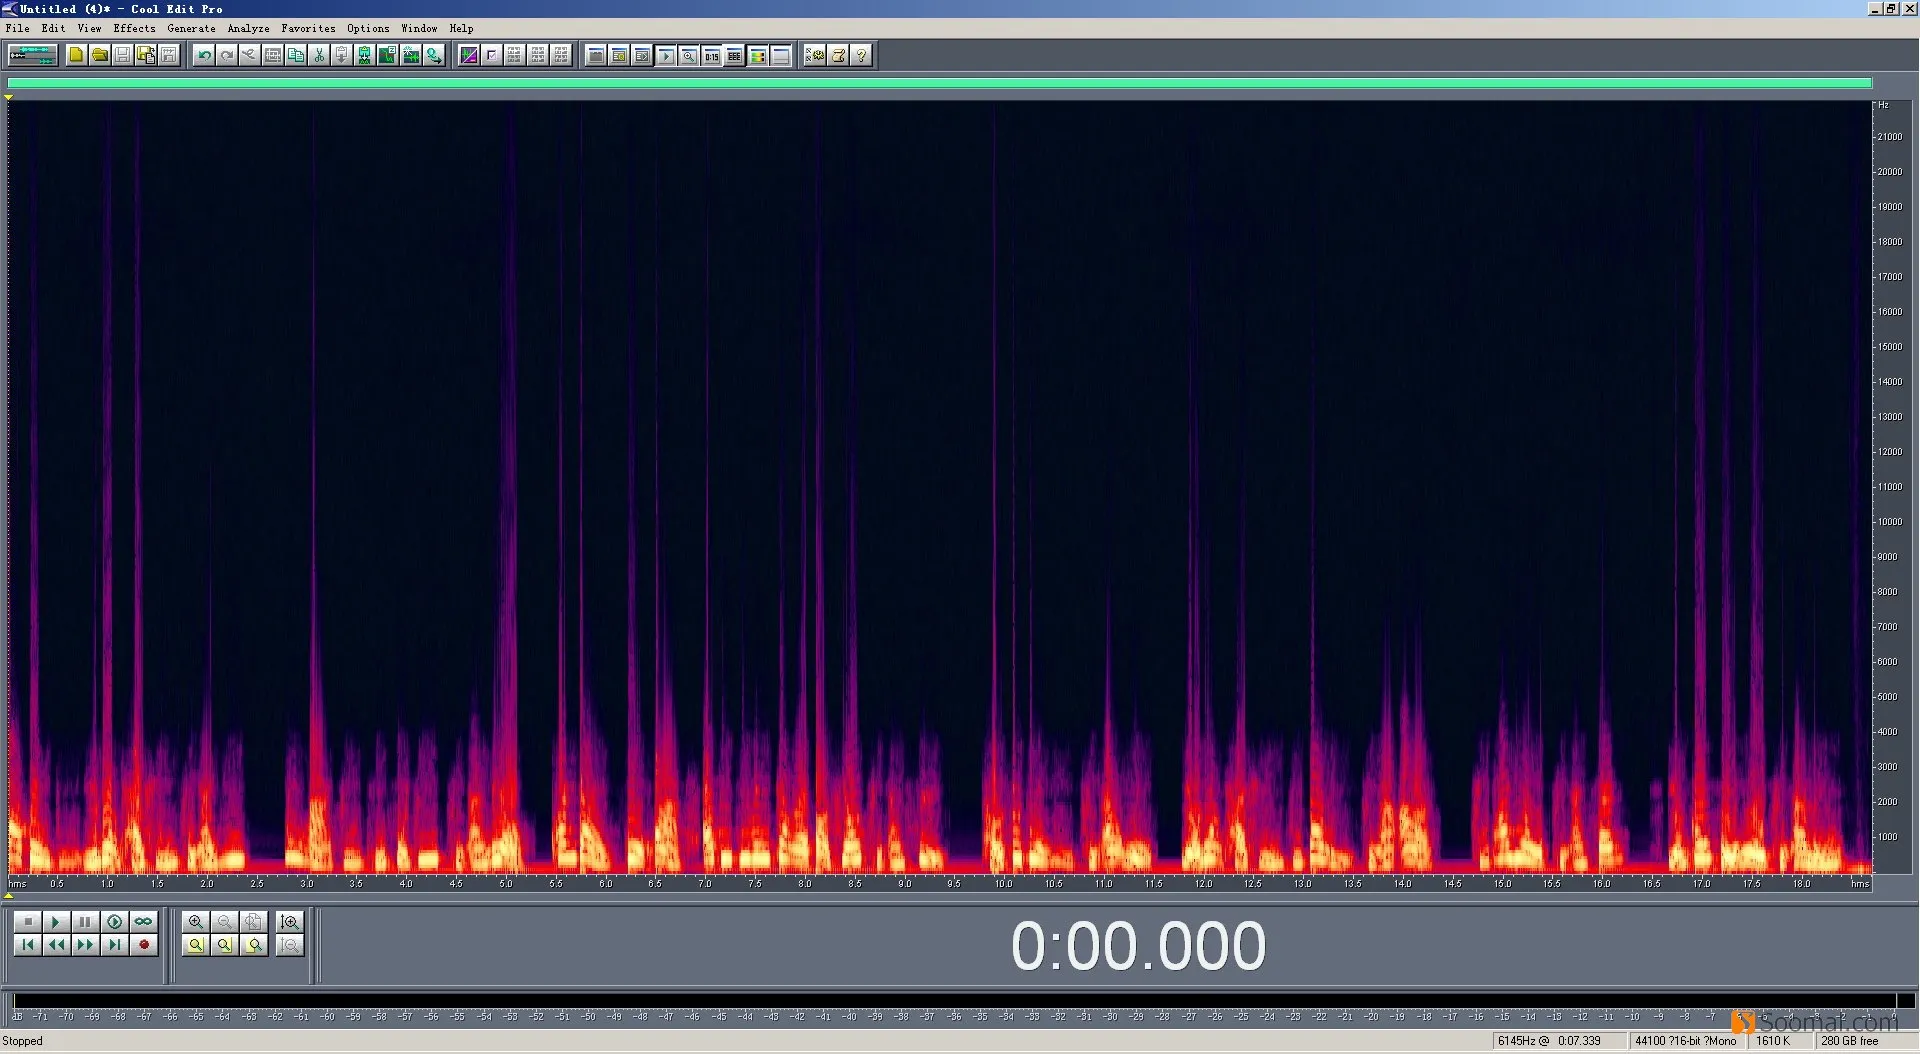Click the '44100 ?16-bit ?Mono' status entry
The image size is (1920, 1054).
point(1686,1041)
